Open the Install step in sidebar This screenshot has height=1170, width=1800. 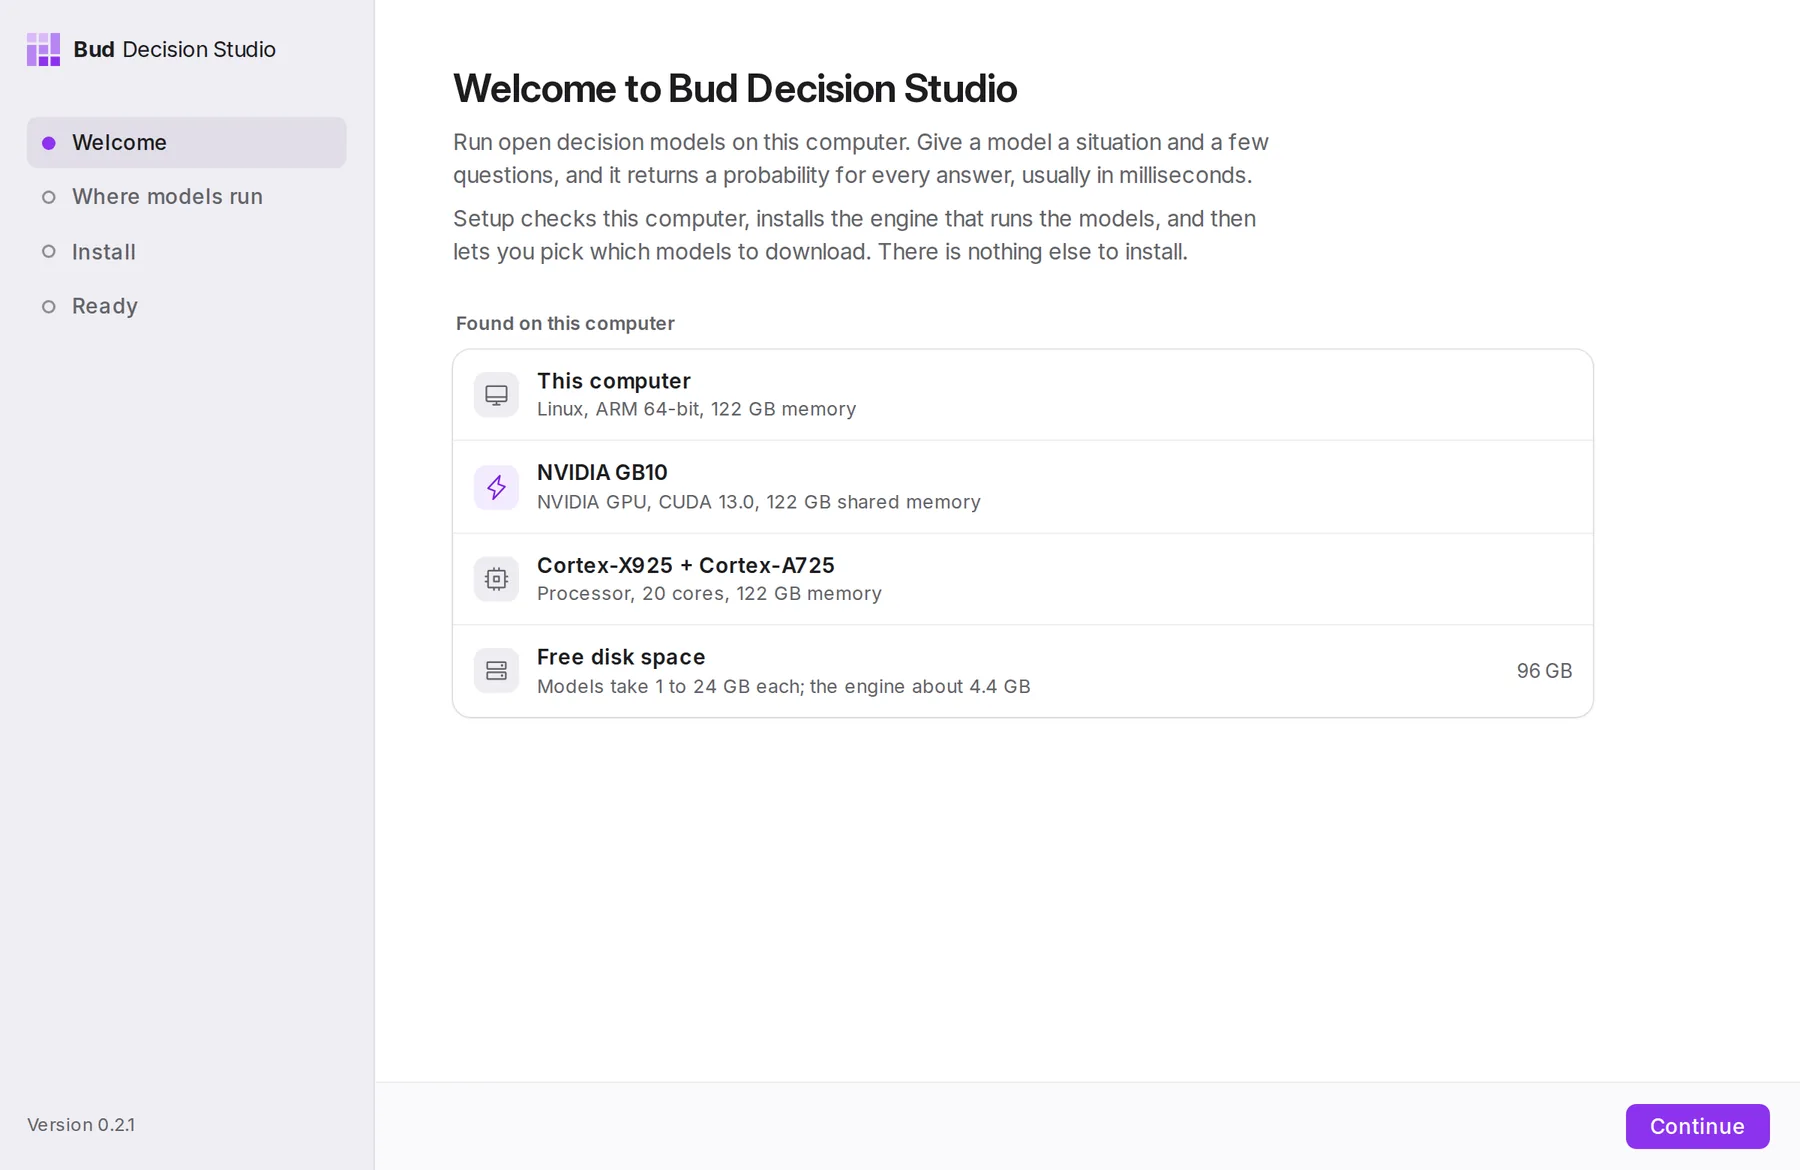[x=187, y=252]
